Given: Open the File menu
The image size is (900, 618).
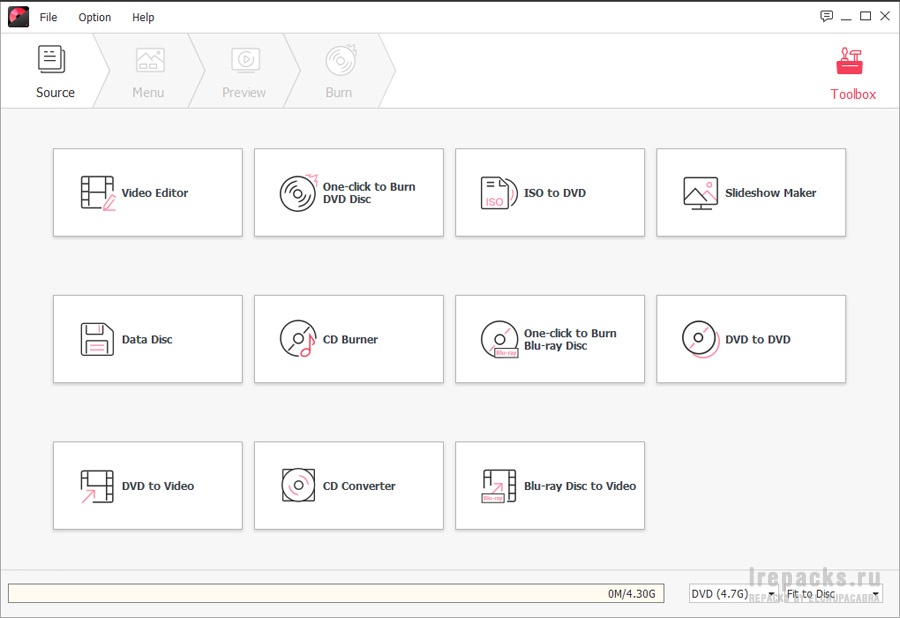Looking at the screenshot, I should coord(48,17).
